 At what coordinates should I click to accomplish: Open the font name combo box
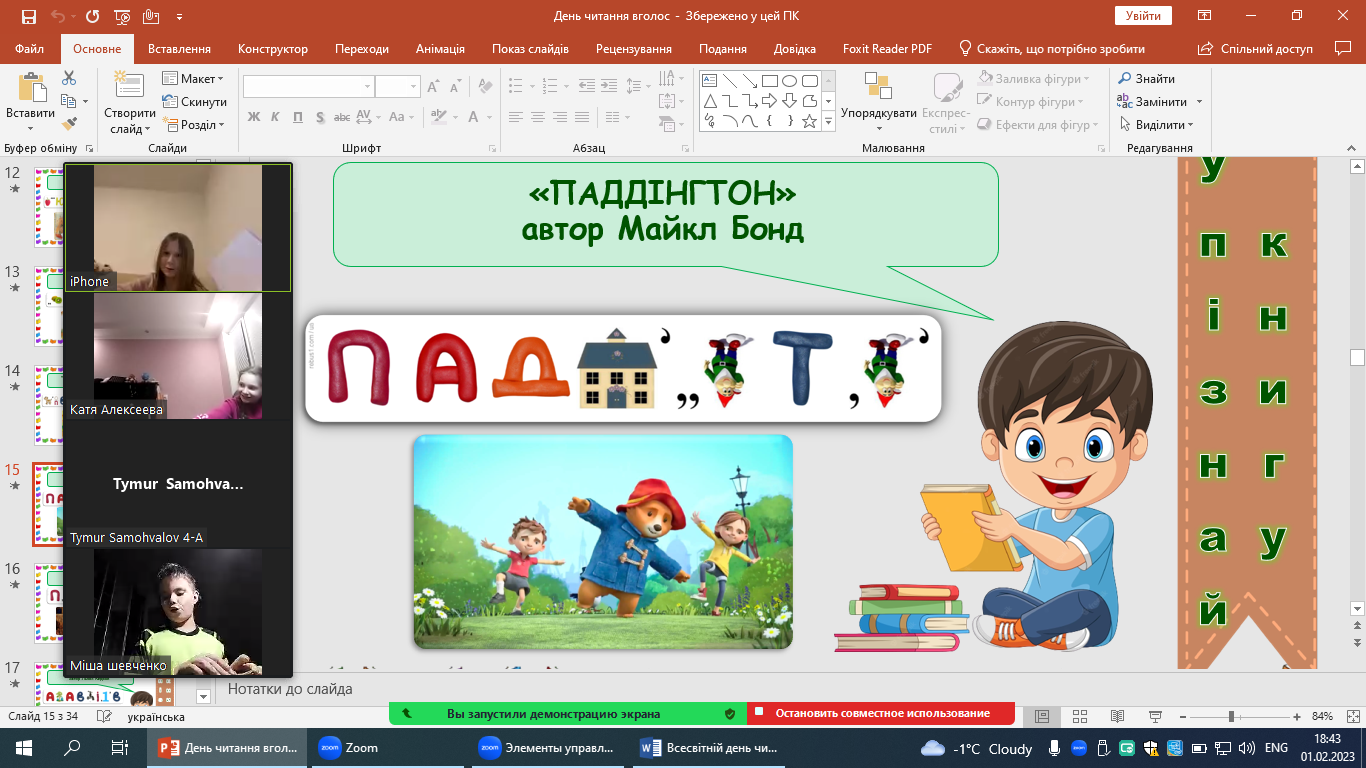tap(308, 87)
